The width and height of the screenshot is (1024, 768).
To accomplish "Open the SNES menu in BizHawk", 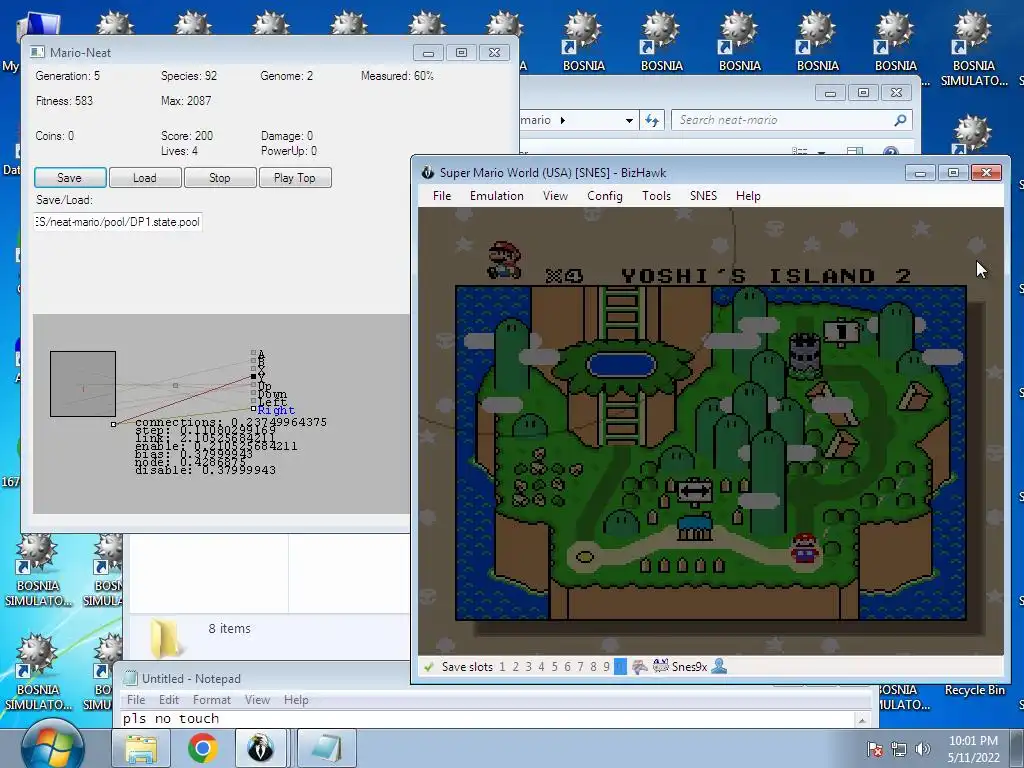I will click(x=703, y=196).
